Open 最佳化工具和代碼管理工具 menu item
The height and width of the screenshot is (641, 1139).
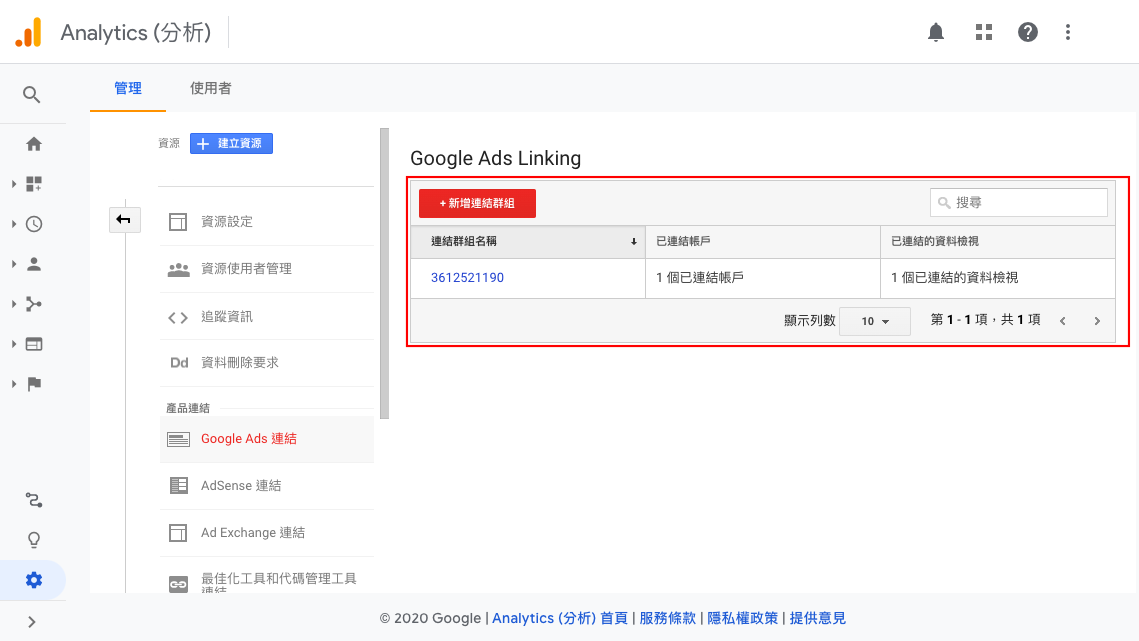(267, 579)
